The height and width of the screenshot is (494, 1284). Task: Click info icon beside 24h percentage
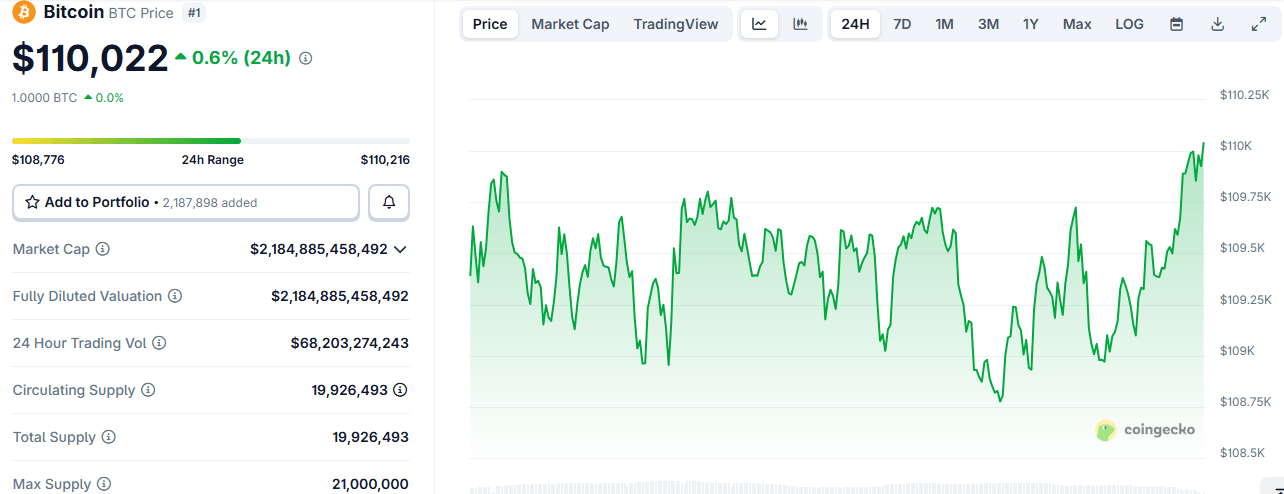tap(306, 58)
